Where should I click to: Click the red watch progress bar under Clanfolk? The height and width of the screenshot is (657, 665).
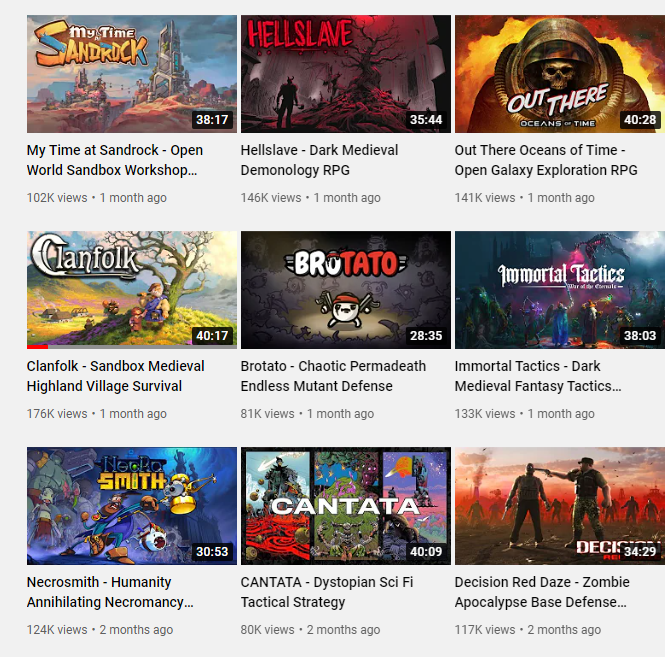click(x=37, y=347)
